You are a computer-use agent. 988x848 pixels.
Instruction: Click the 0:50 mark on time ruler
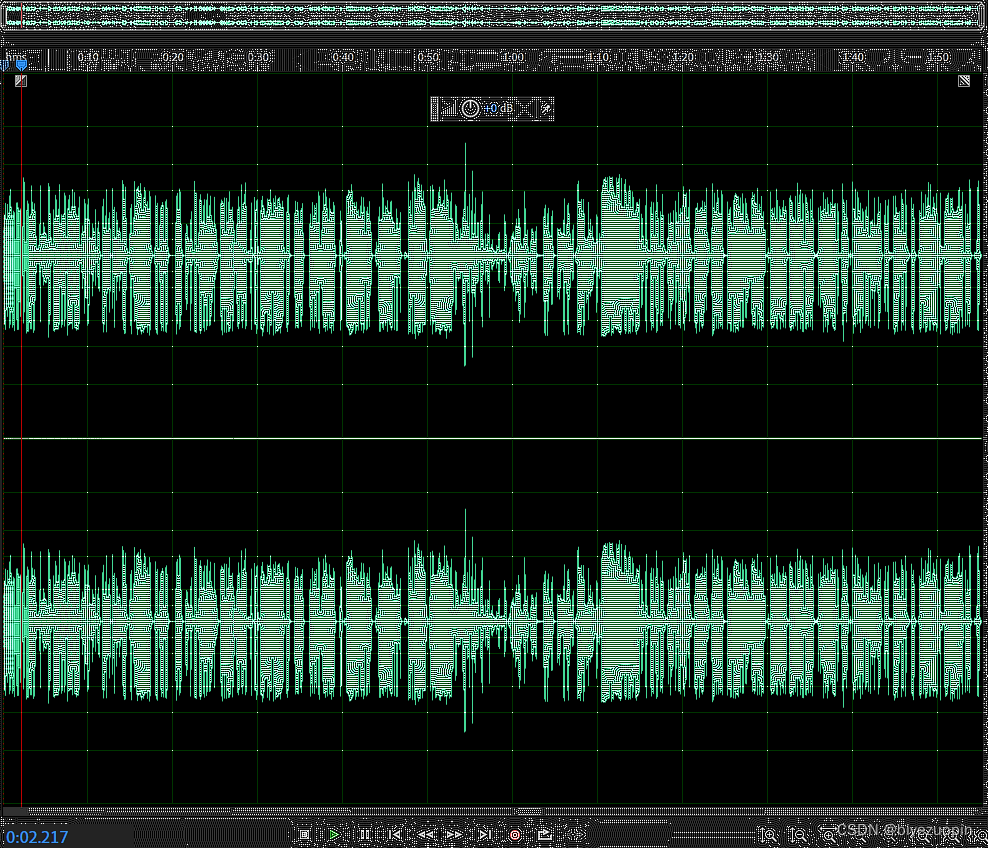click(428, 57)
